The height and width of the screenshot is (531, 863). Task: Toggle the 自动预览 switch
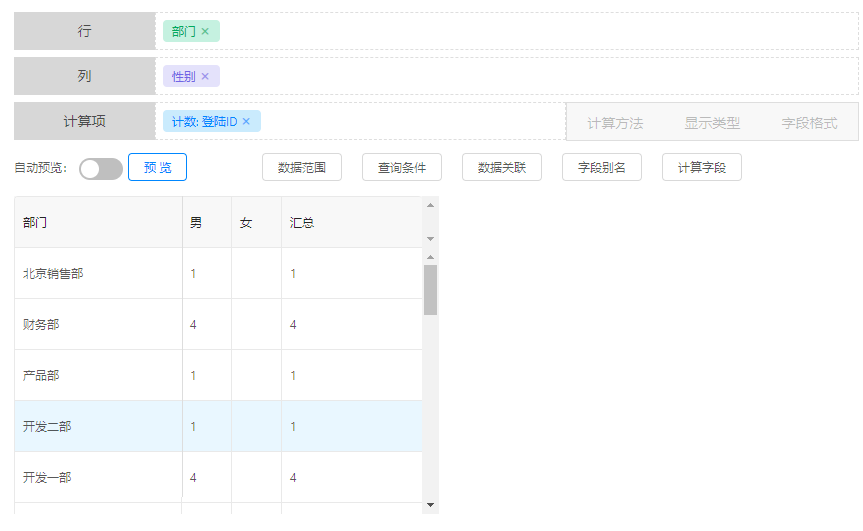[100, 168]
